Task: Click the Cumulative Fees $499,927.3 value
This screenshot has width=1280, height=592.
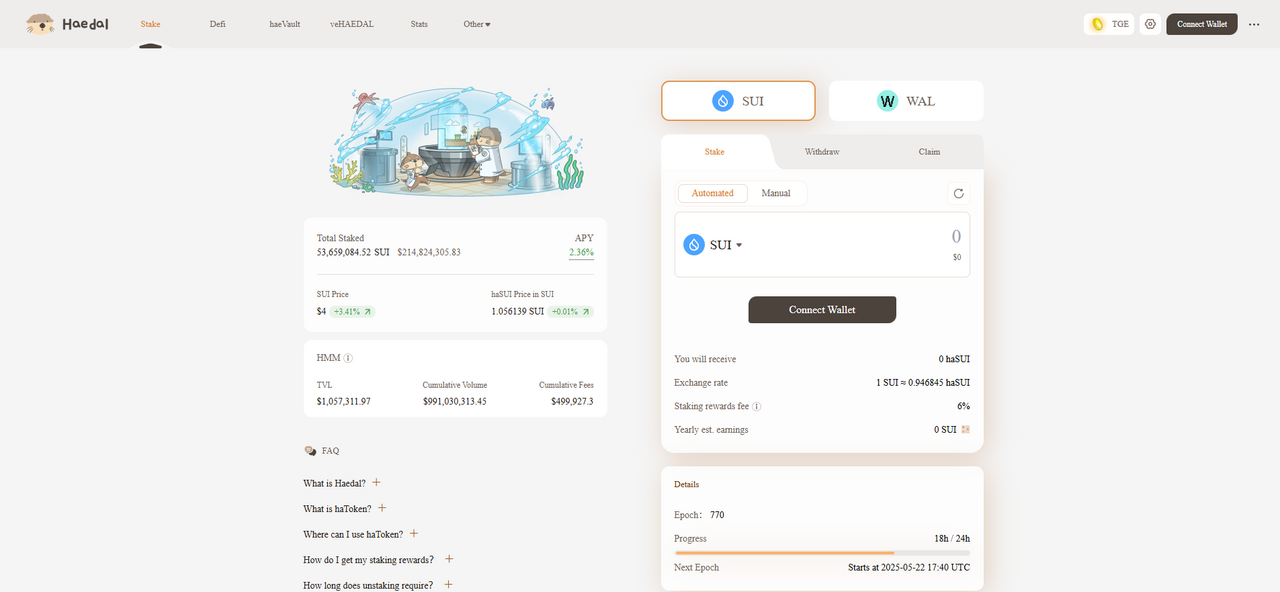Action: pos(572,401)
